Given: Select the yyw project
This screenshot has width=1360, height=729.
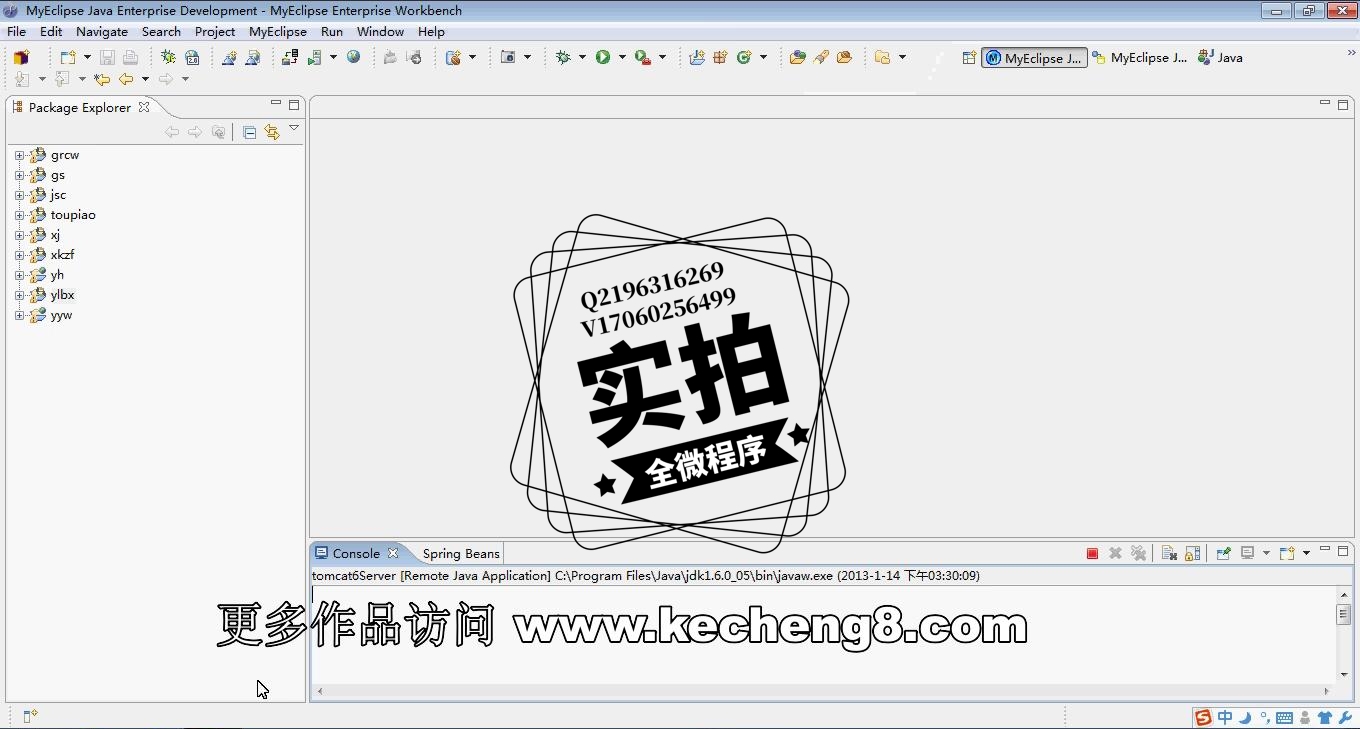Looking at the screenshot, I should click(x=61, y=315).
